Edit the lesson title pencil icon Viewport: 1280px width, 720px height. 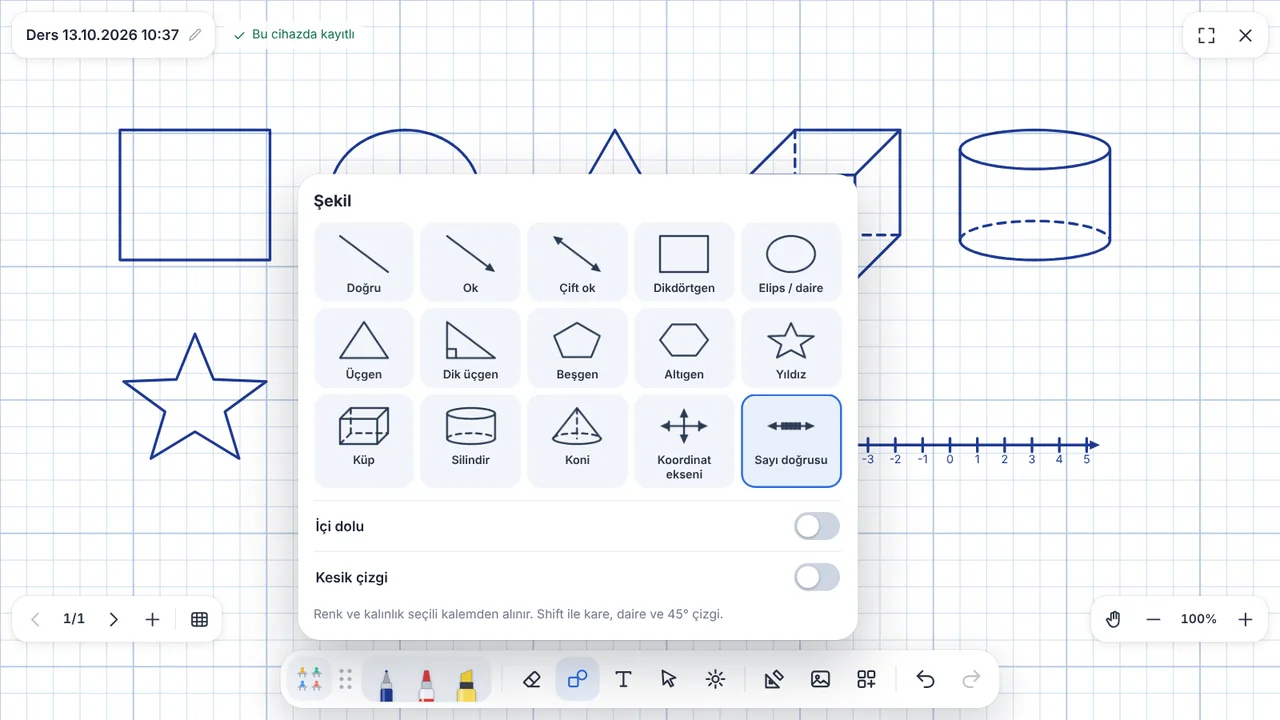tap(195, 35)
